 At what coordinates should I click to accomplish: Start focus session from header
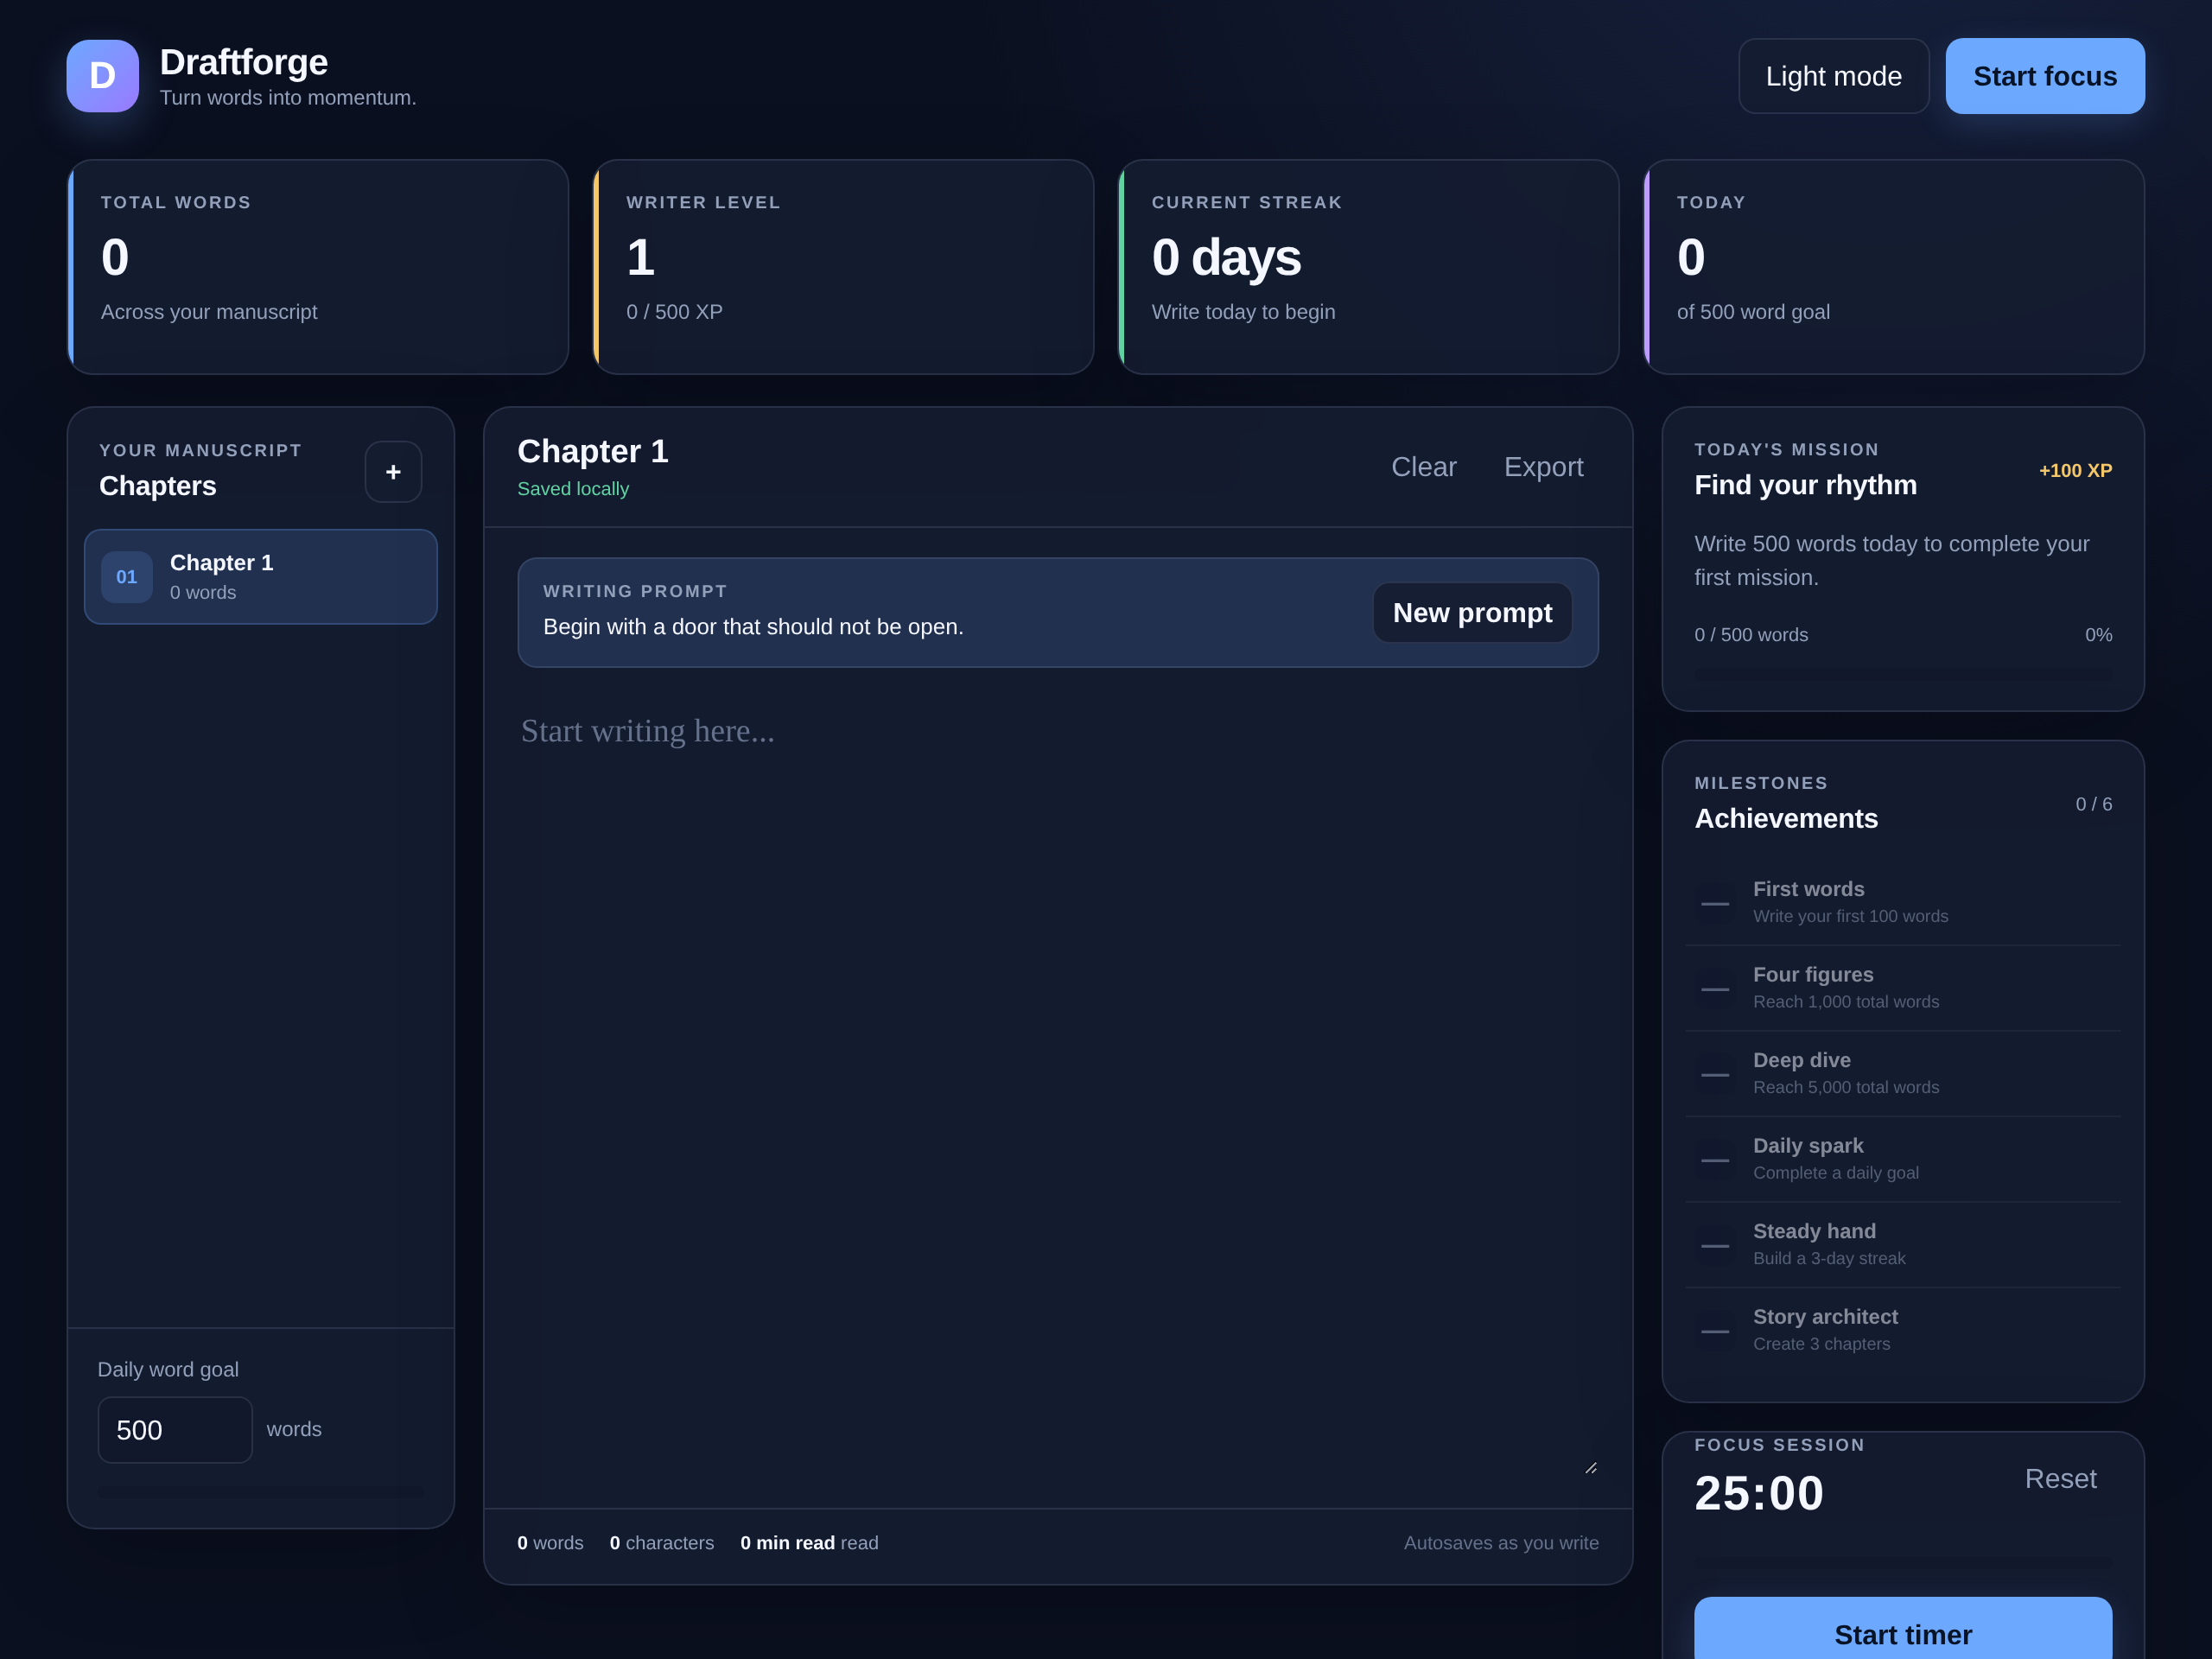point(2044,76)
